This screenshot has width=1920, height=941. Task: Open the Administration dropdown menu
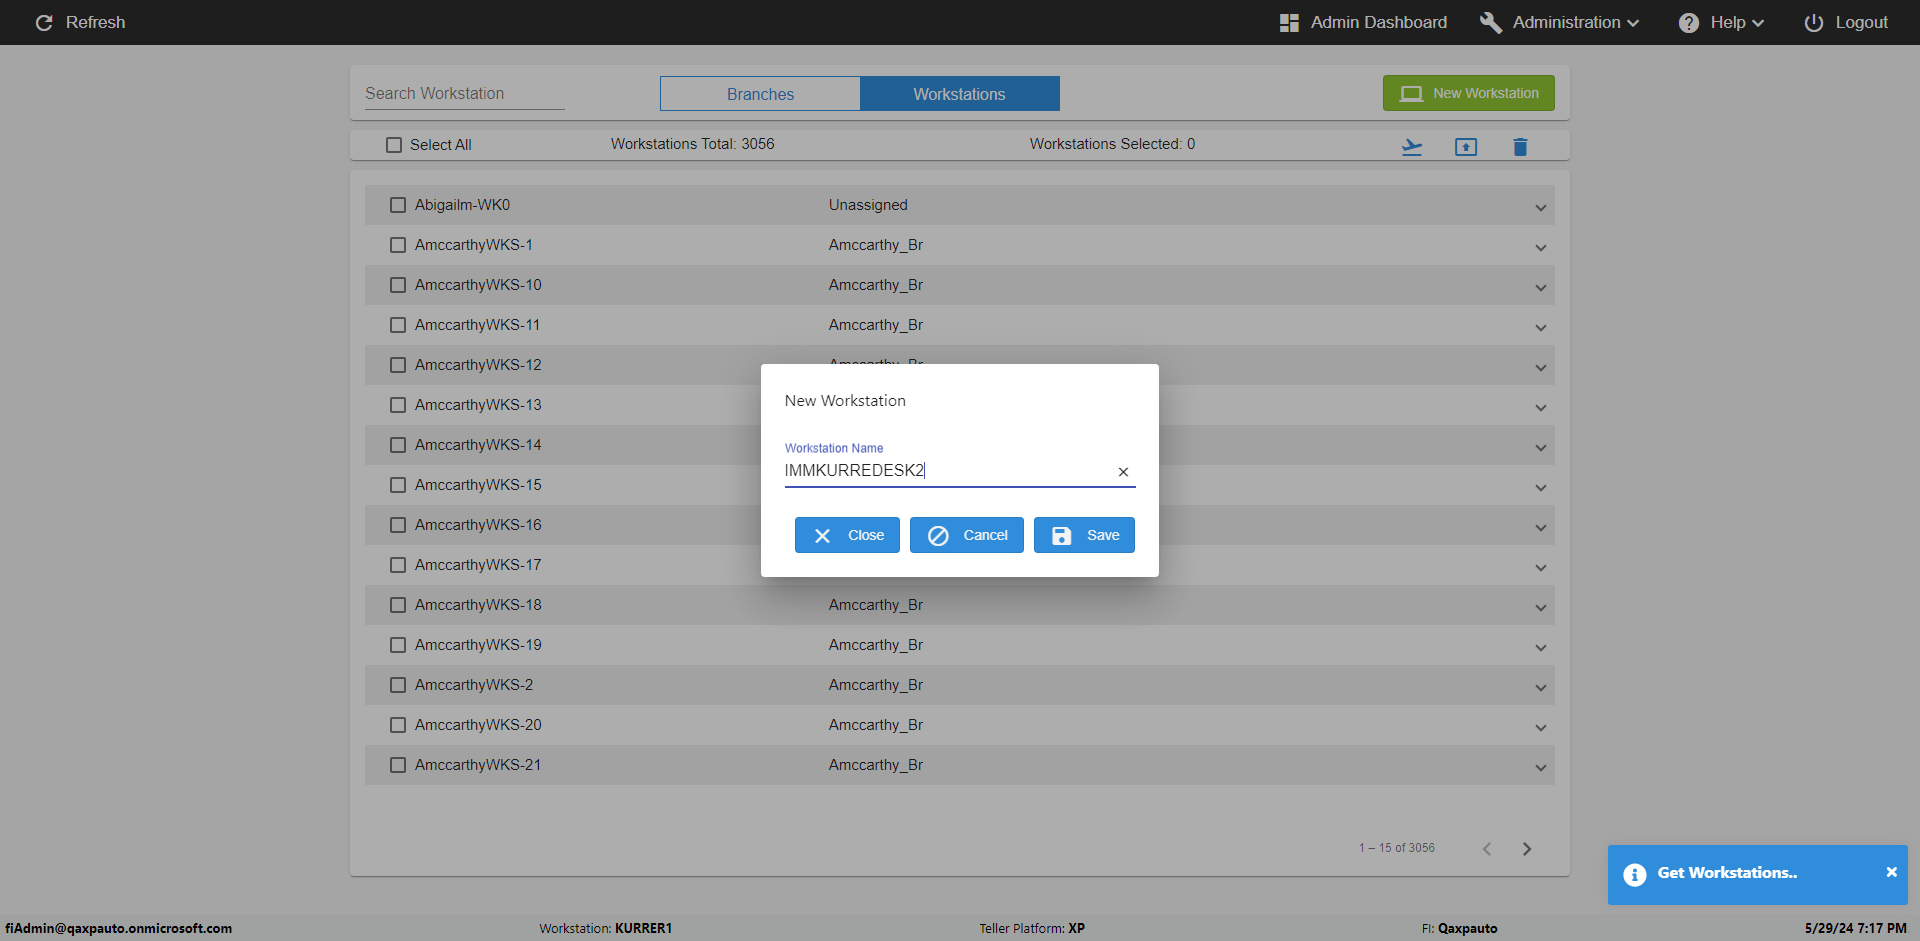pos(1560,22)
